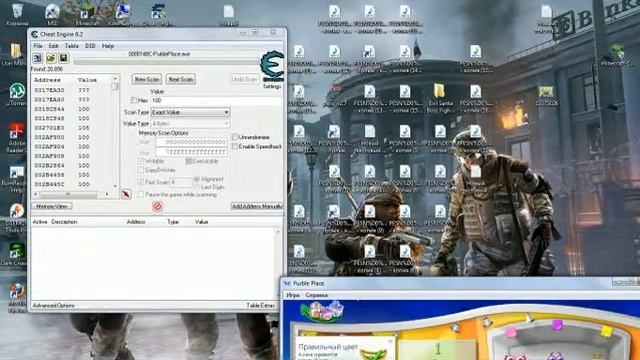This screenshot has width=640, height=360.
Task: Select the Last Digits radio button
Action: click(x=197, y=187)
